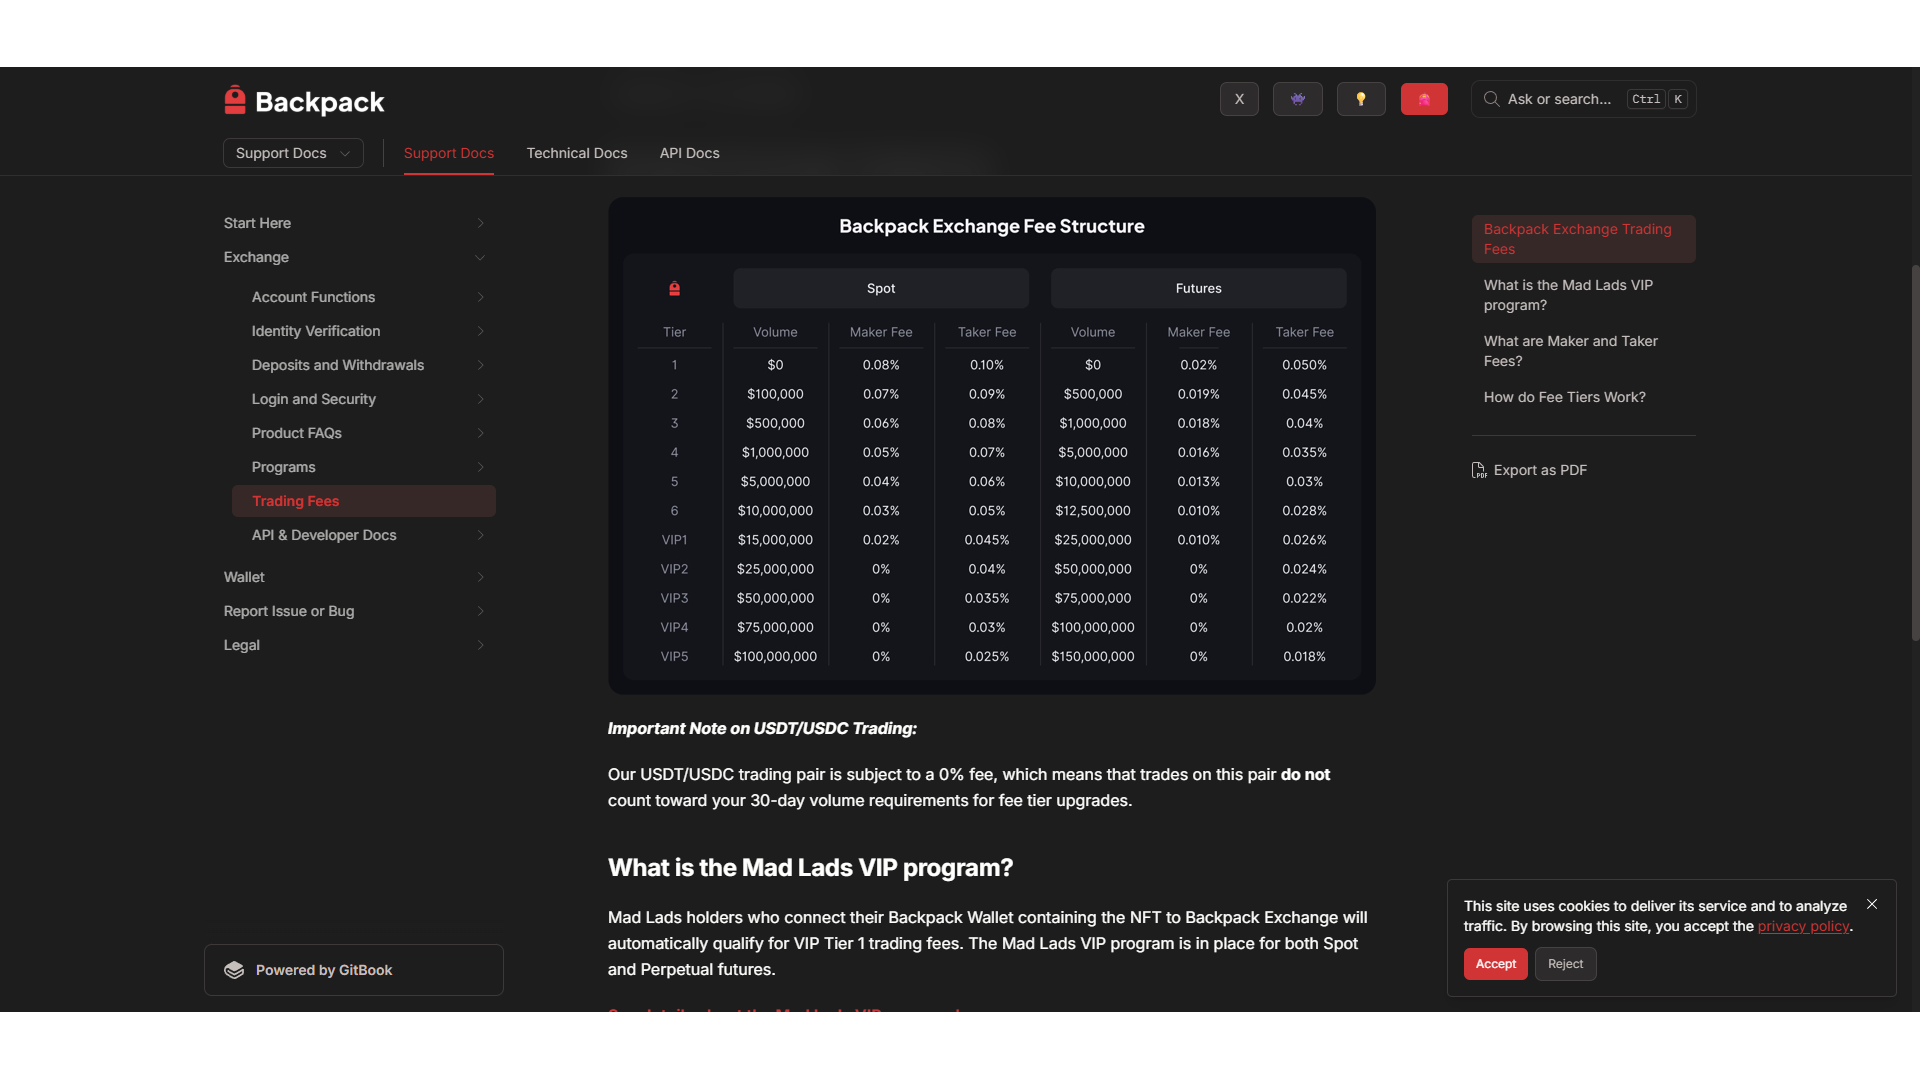Click the What is the Mad Lads VIP program heading
Image resolution: width=1920 pixels, height=1080 pixels.
810,867
